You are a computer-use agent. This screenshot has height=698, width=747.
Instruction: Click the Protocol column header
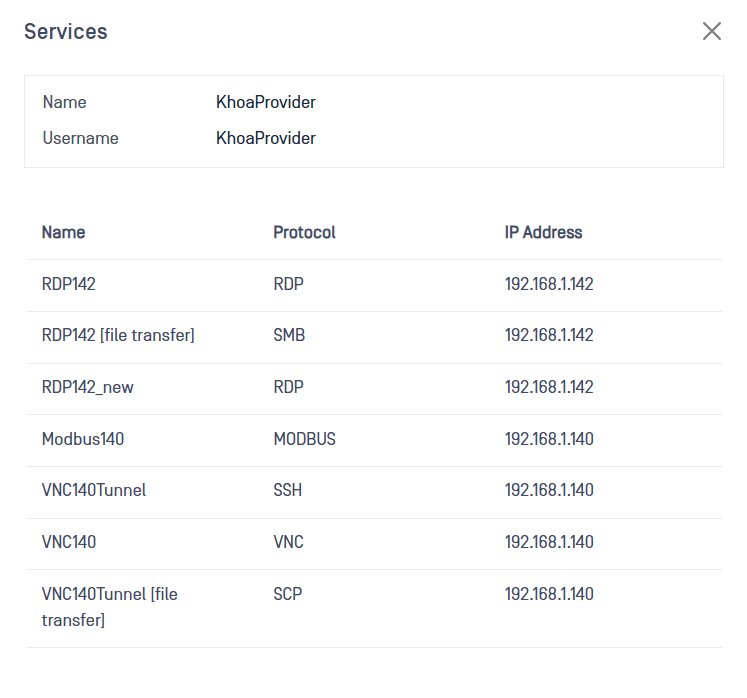pos(304,232)
